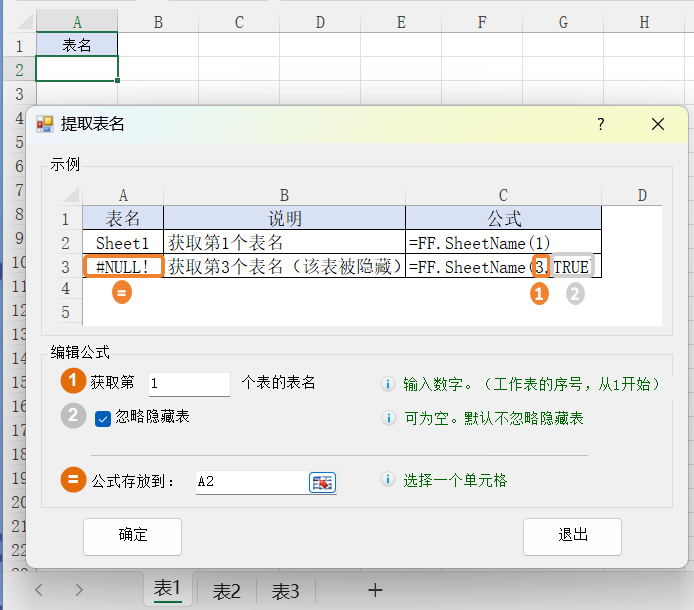Viewport: 694px width, 610px height.
Task: Click the dialog's help question mark
Action: (x=601, y=124)
